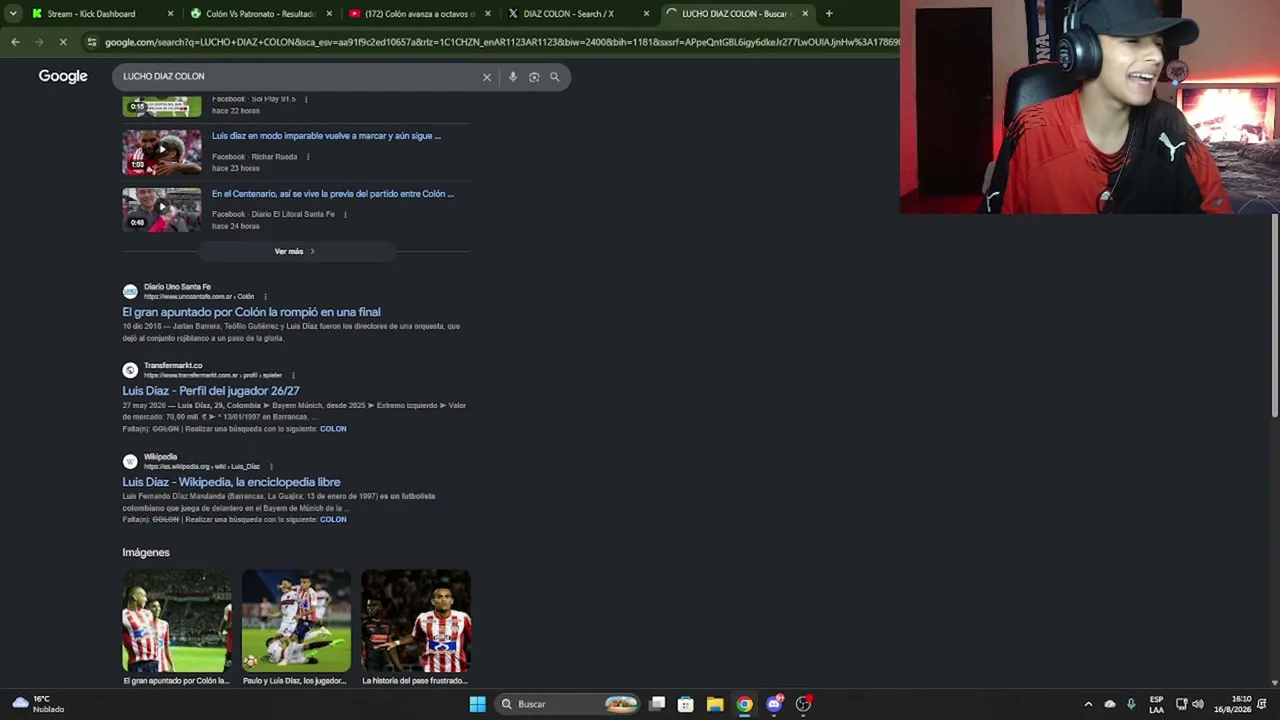Open Google Chrome from the taskbar

(x=745, y=704)
